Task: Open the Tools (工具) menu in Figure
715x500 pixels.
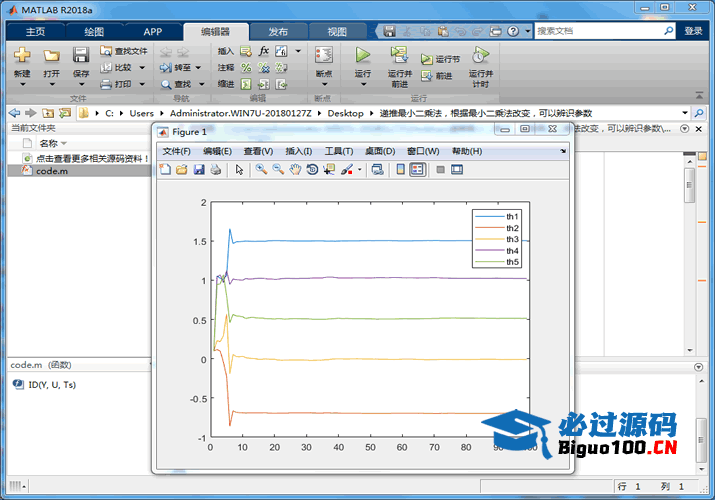Action: point(339,151)
